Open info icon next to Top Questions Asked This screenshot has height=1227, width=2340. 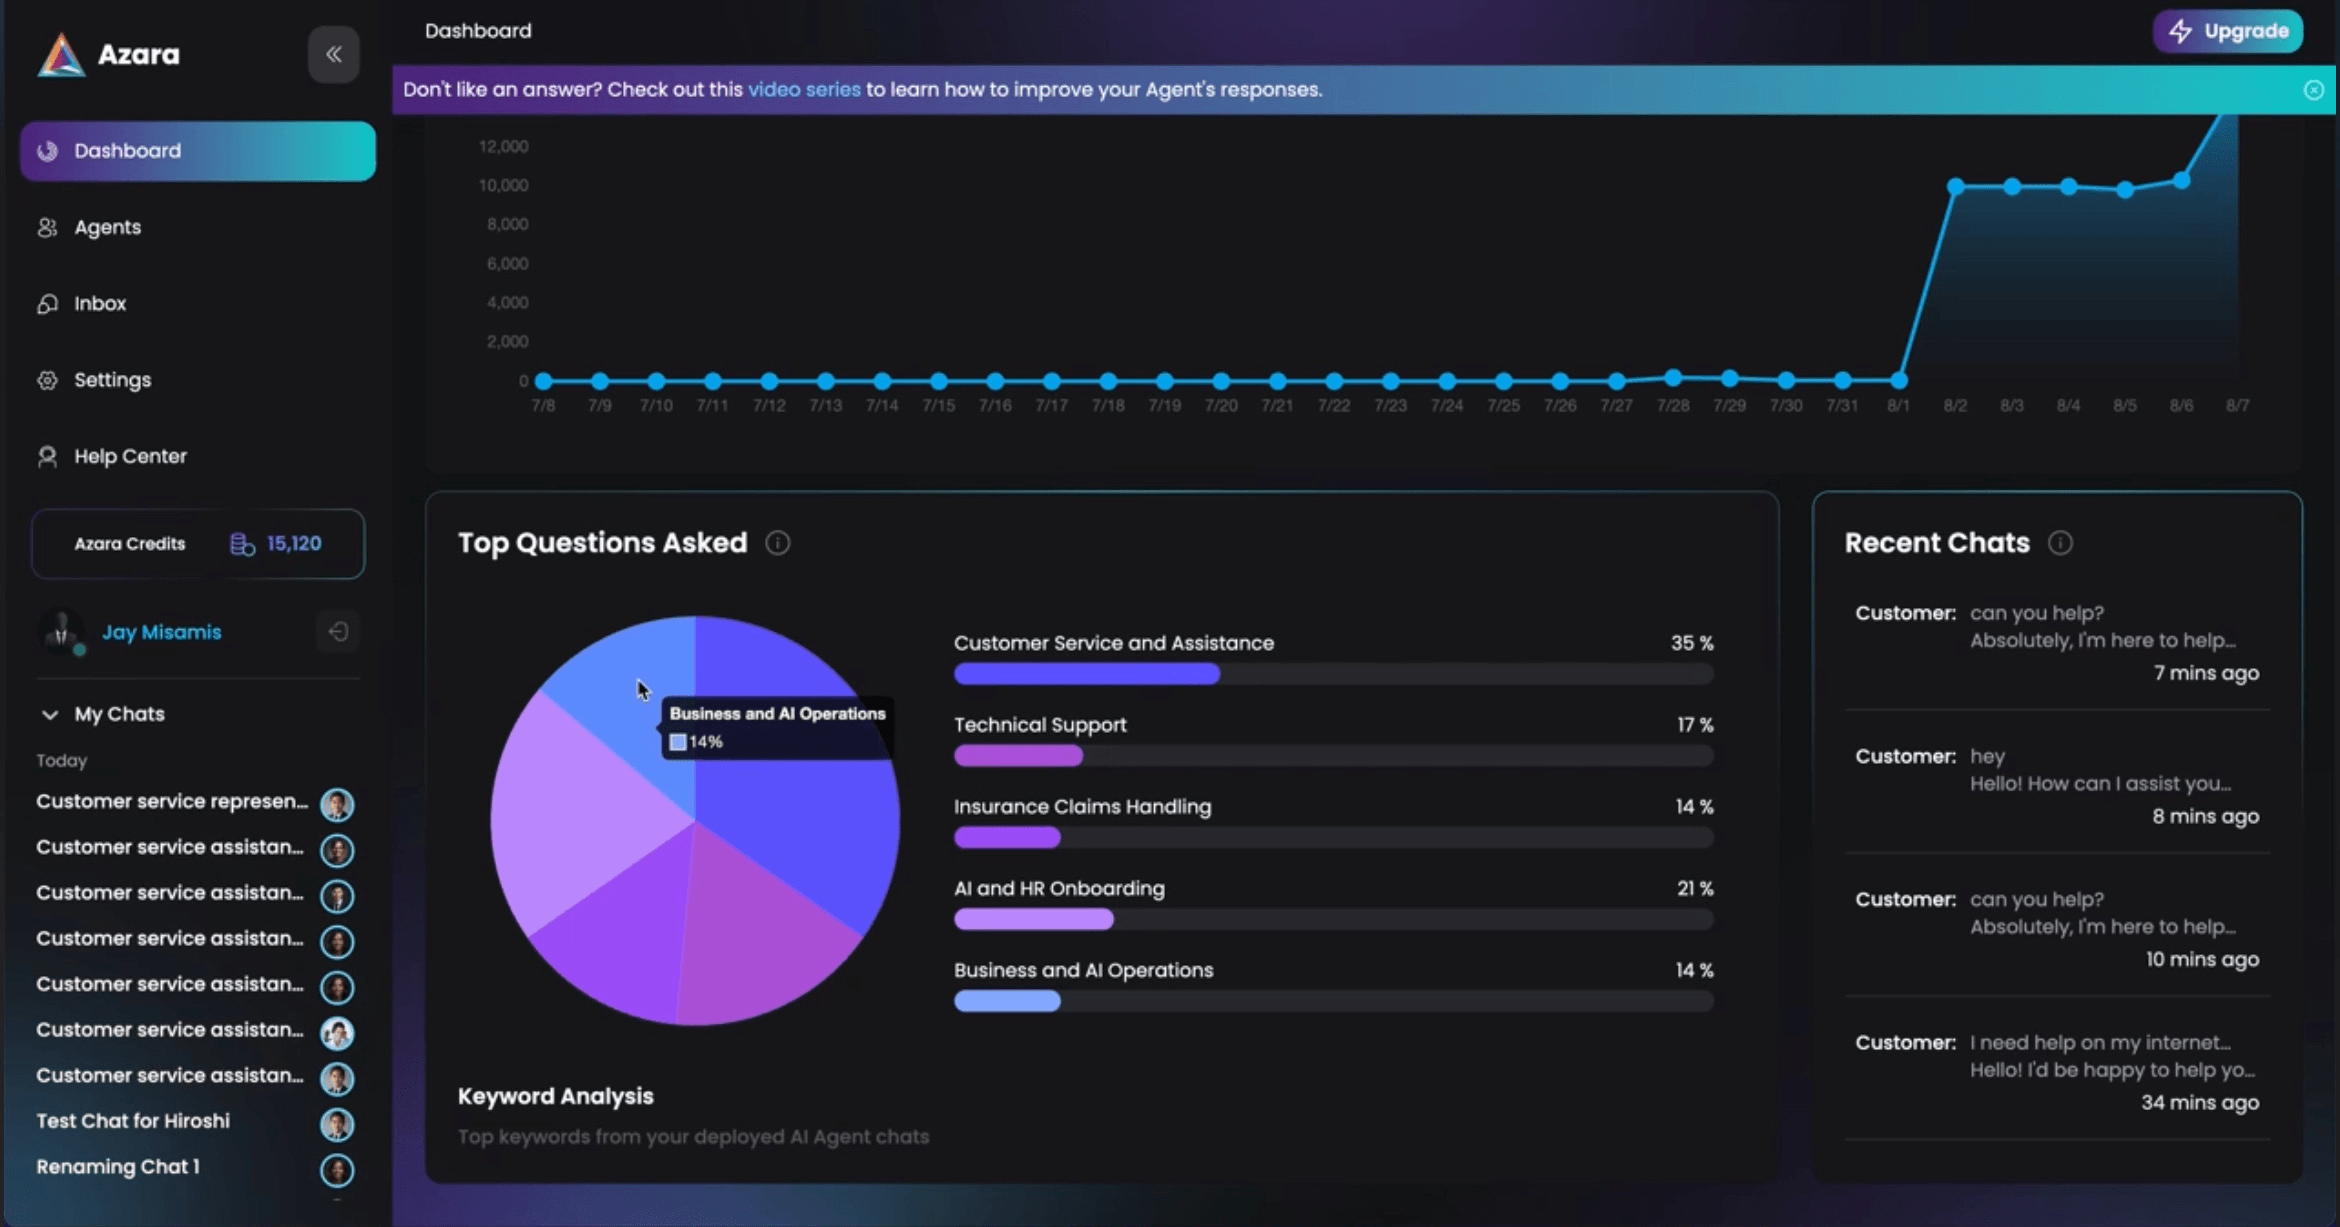pos(777,543)
